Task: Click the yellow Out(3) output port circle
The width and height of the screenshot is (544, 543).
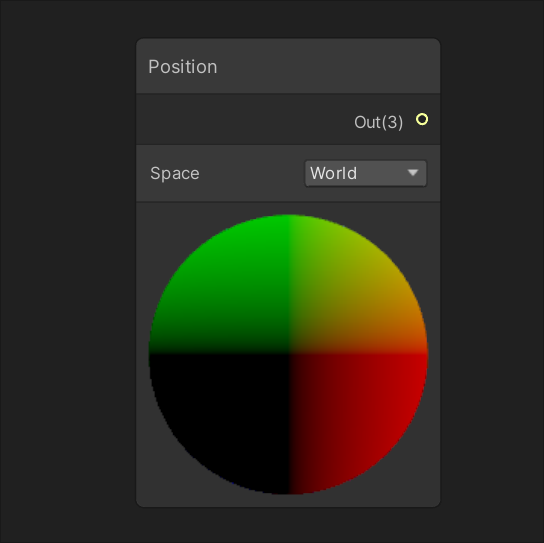Action: pyautogui.click(x=422, y=119)
